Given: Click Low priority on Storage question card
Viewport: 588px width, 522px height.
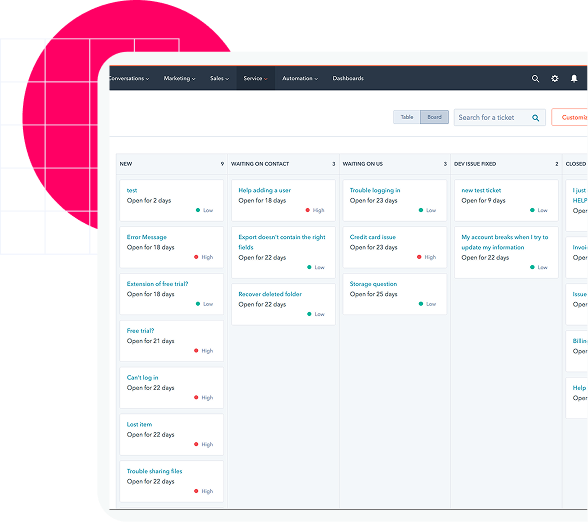Looking at the screenshot, I should pyautogui.click(x=428, y=304).
